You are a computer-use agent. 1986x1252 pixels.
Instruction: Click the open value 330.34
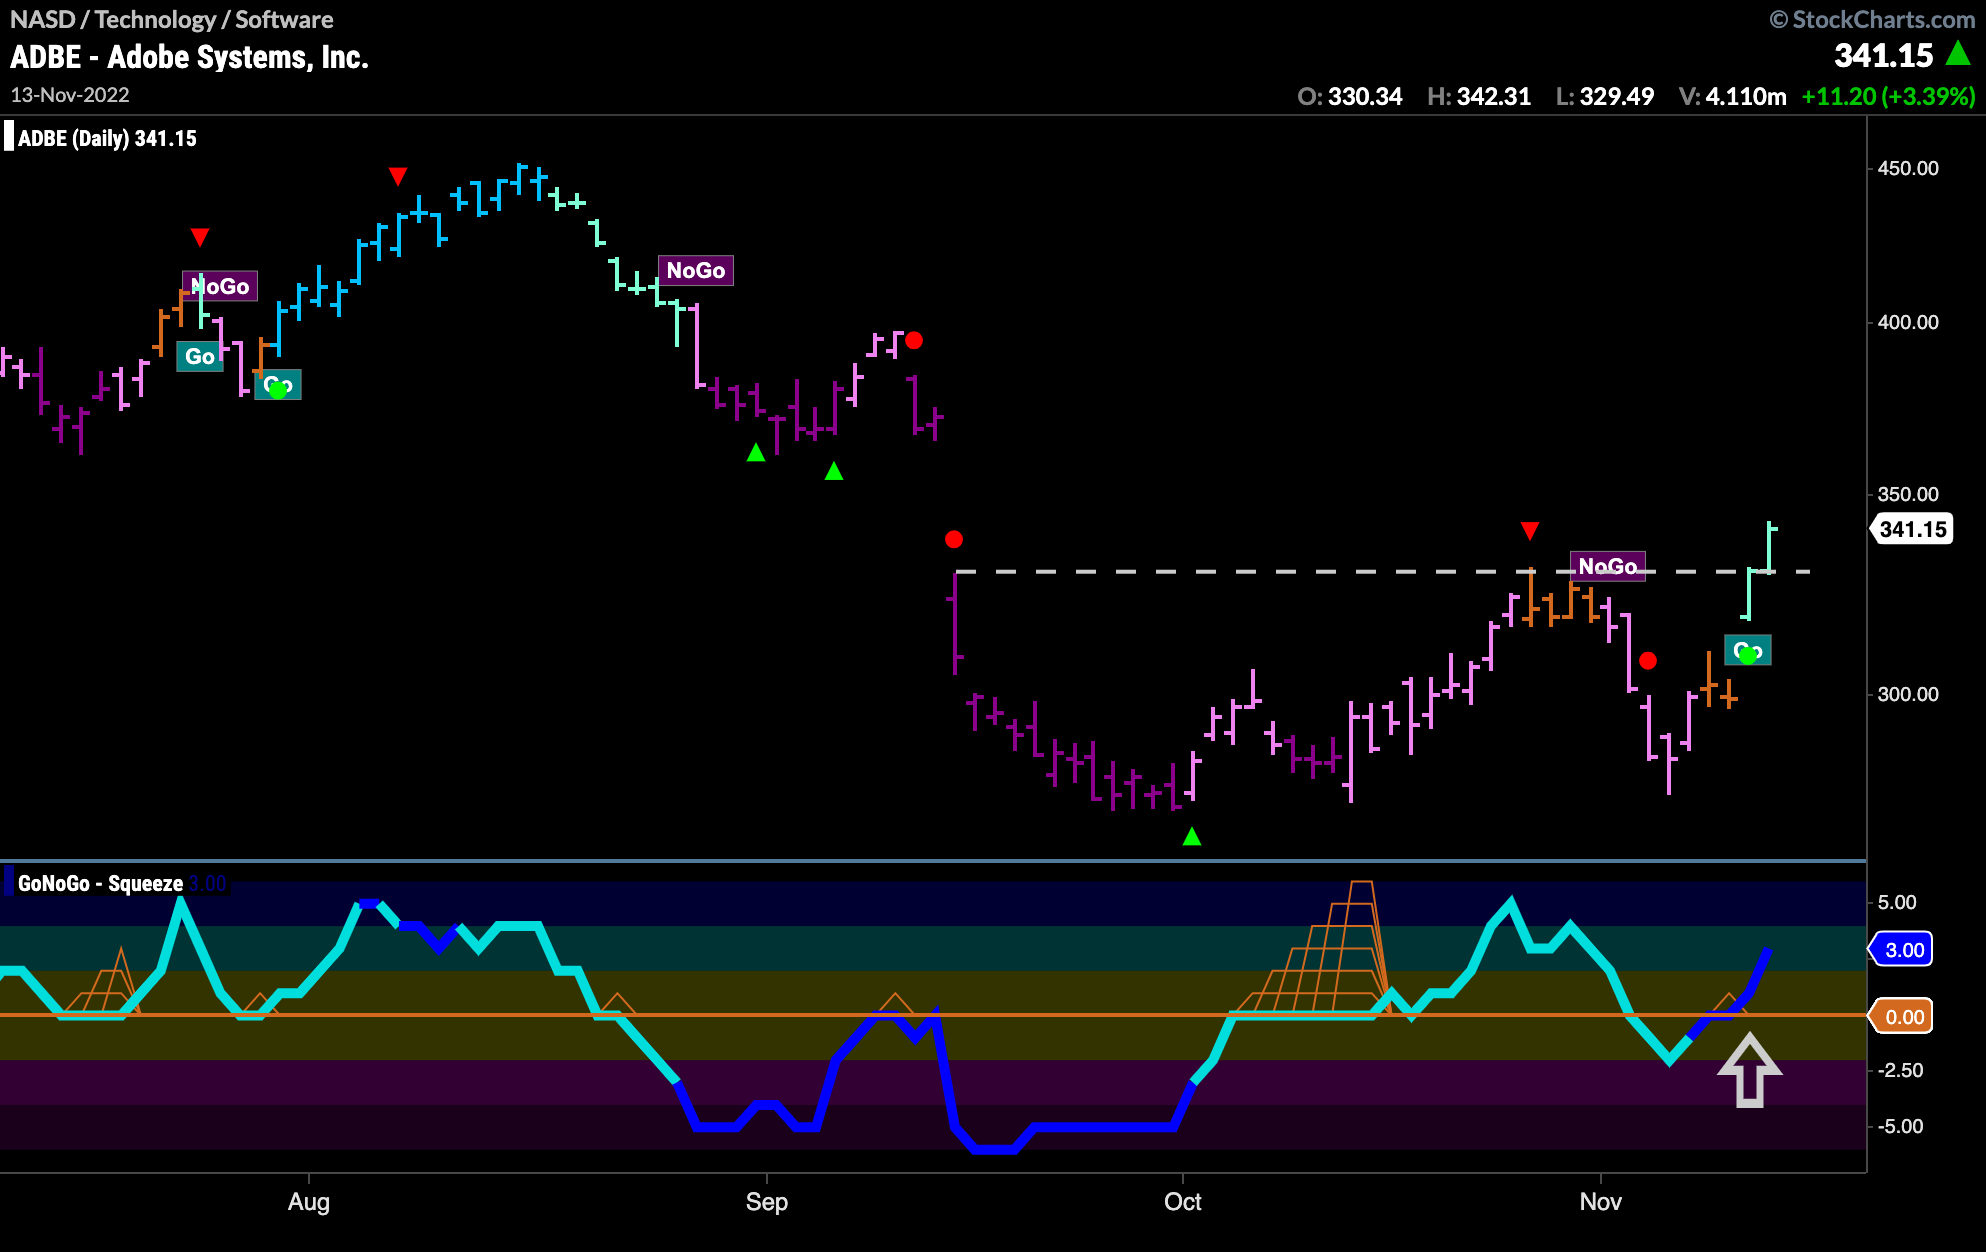click(1365, 97)
